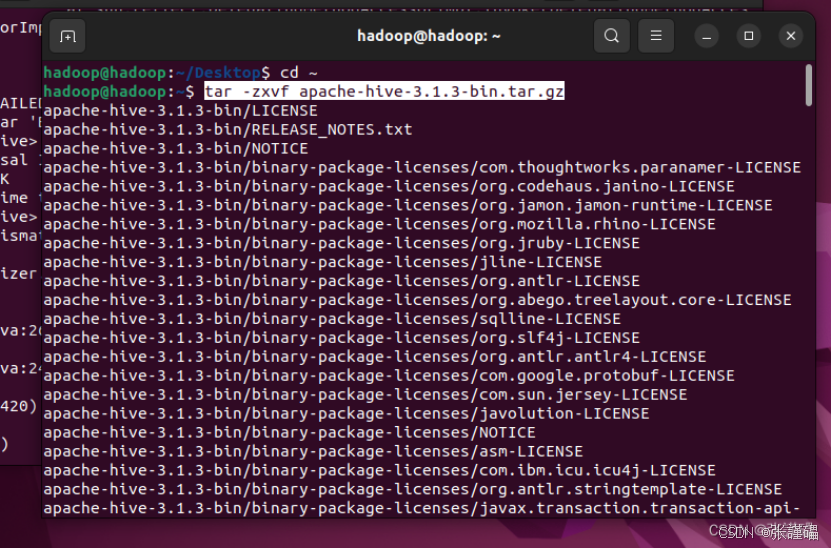831x549 pixels.
Task: Click the org.abego.treelayout.core-LICENSE line
Action: point(418,300)
